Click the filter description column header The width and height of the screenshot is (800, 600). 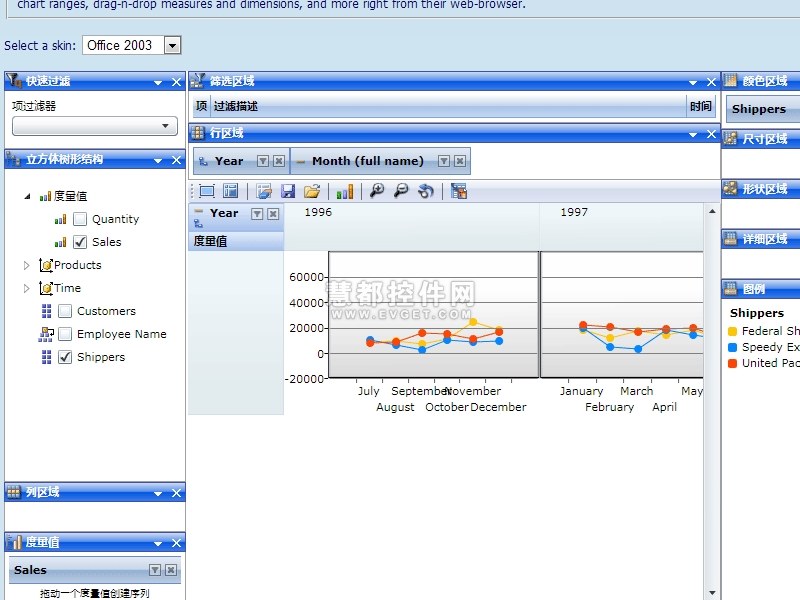tap(448, 106)
